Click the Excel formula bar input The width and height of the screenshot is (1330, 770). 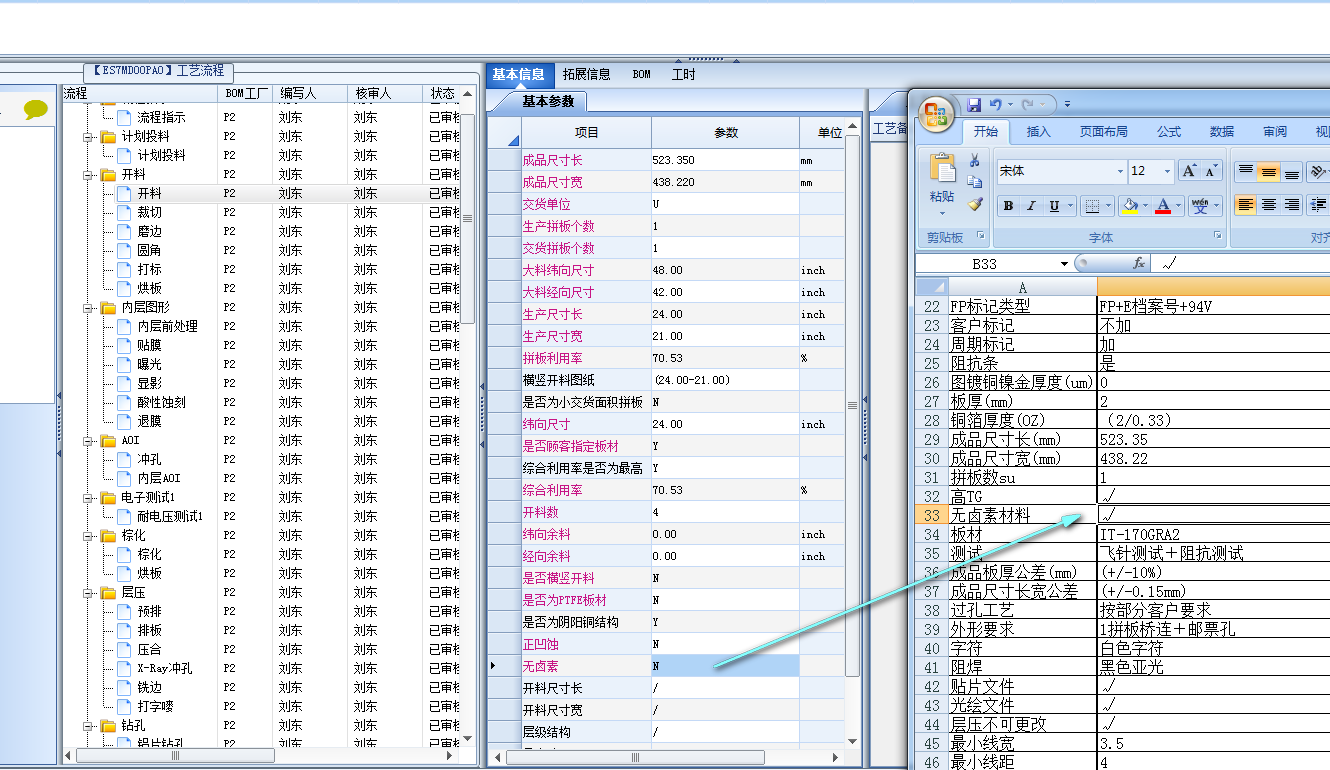(1240, 263)
